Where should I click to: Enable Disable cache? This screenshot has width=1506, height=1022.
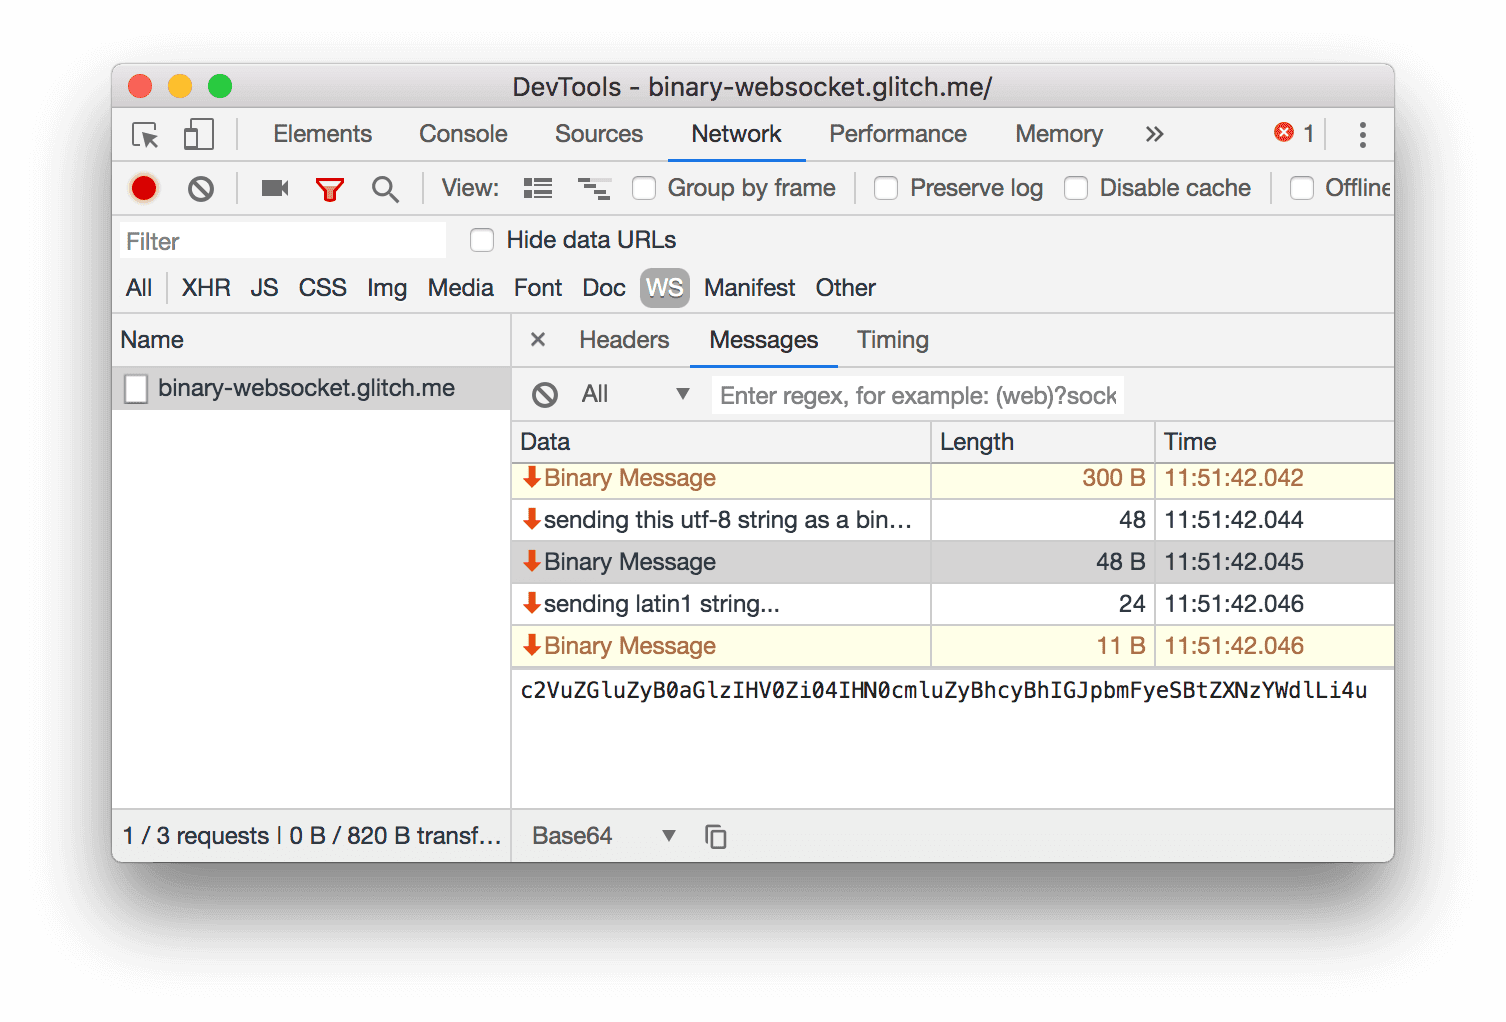pyautogui.click(x=1076, y=188)
